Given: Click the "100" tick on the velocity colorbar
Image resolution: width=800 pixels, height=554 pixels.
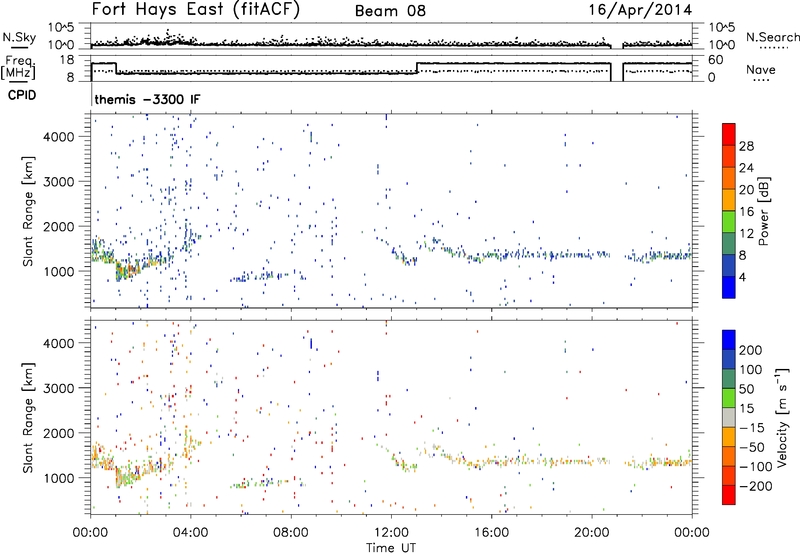Looking at the screenshot, I should [x=751, y=369].
